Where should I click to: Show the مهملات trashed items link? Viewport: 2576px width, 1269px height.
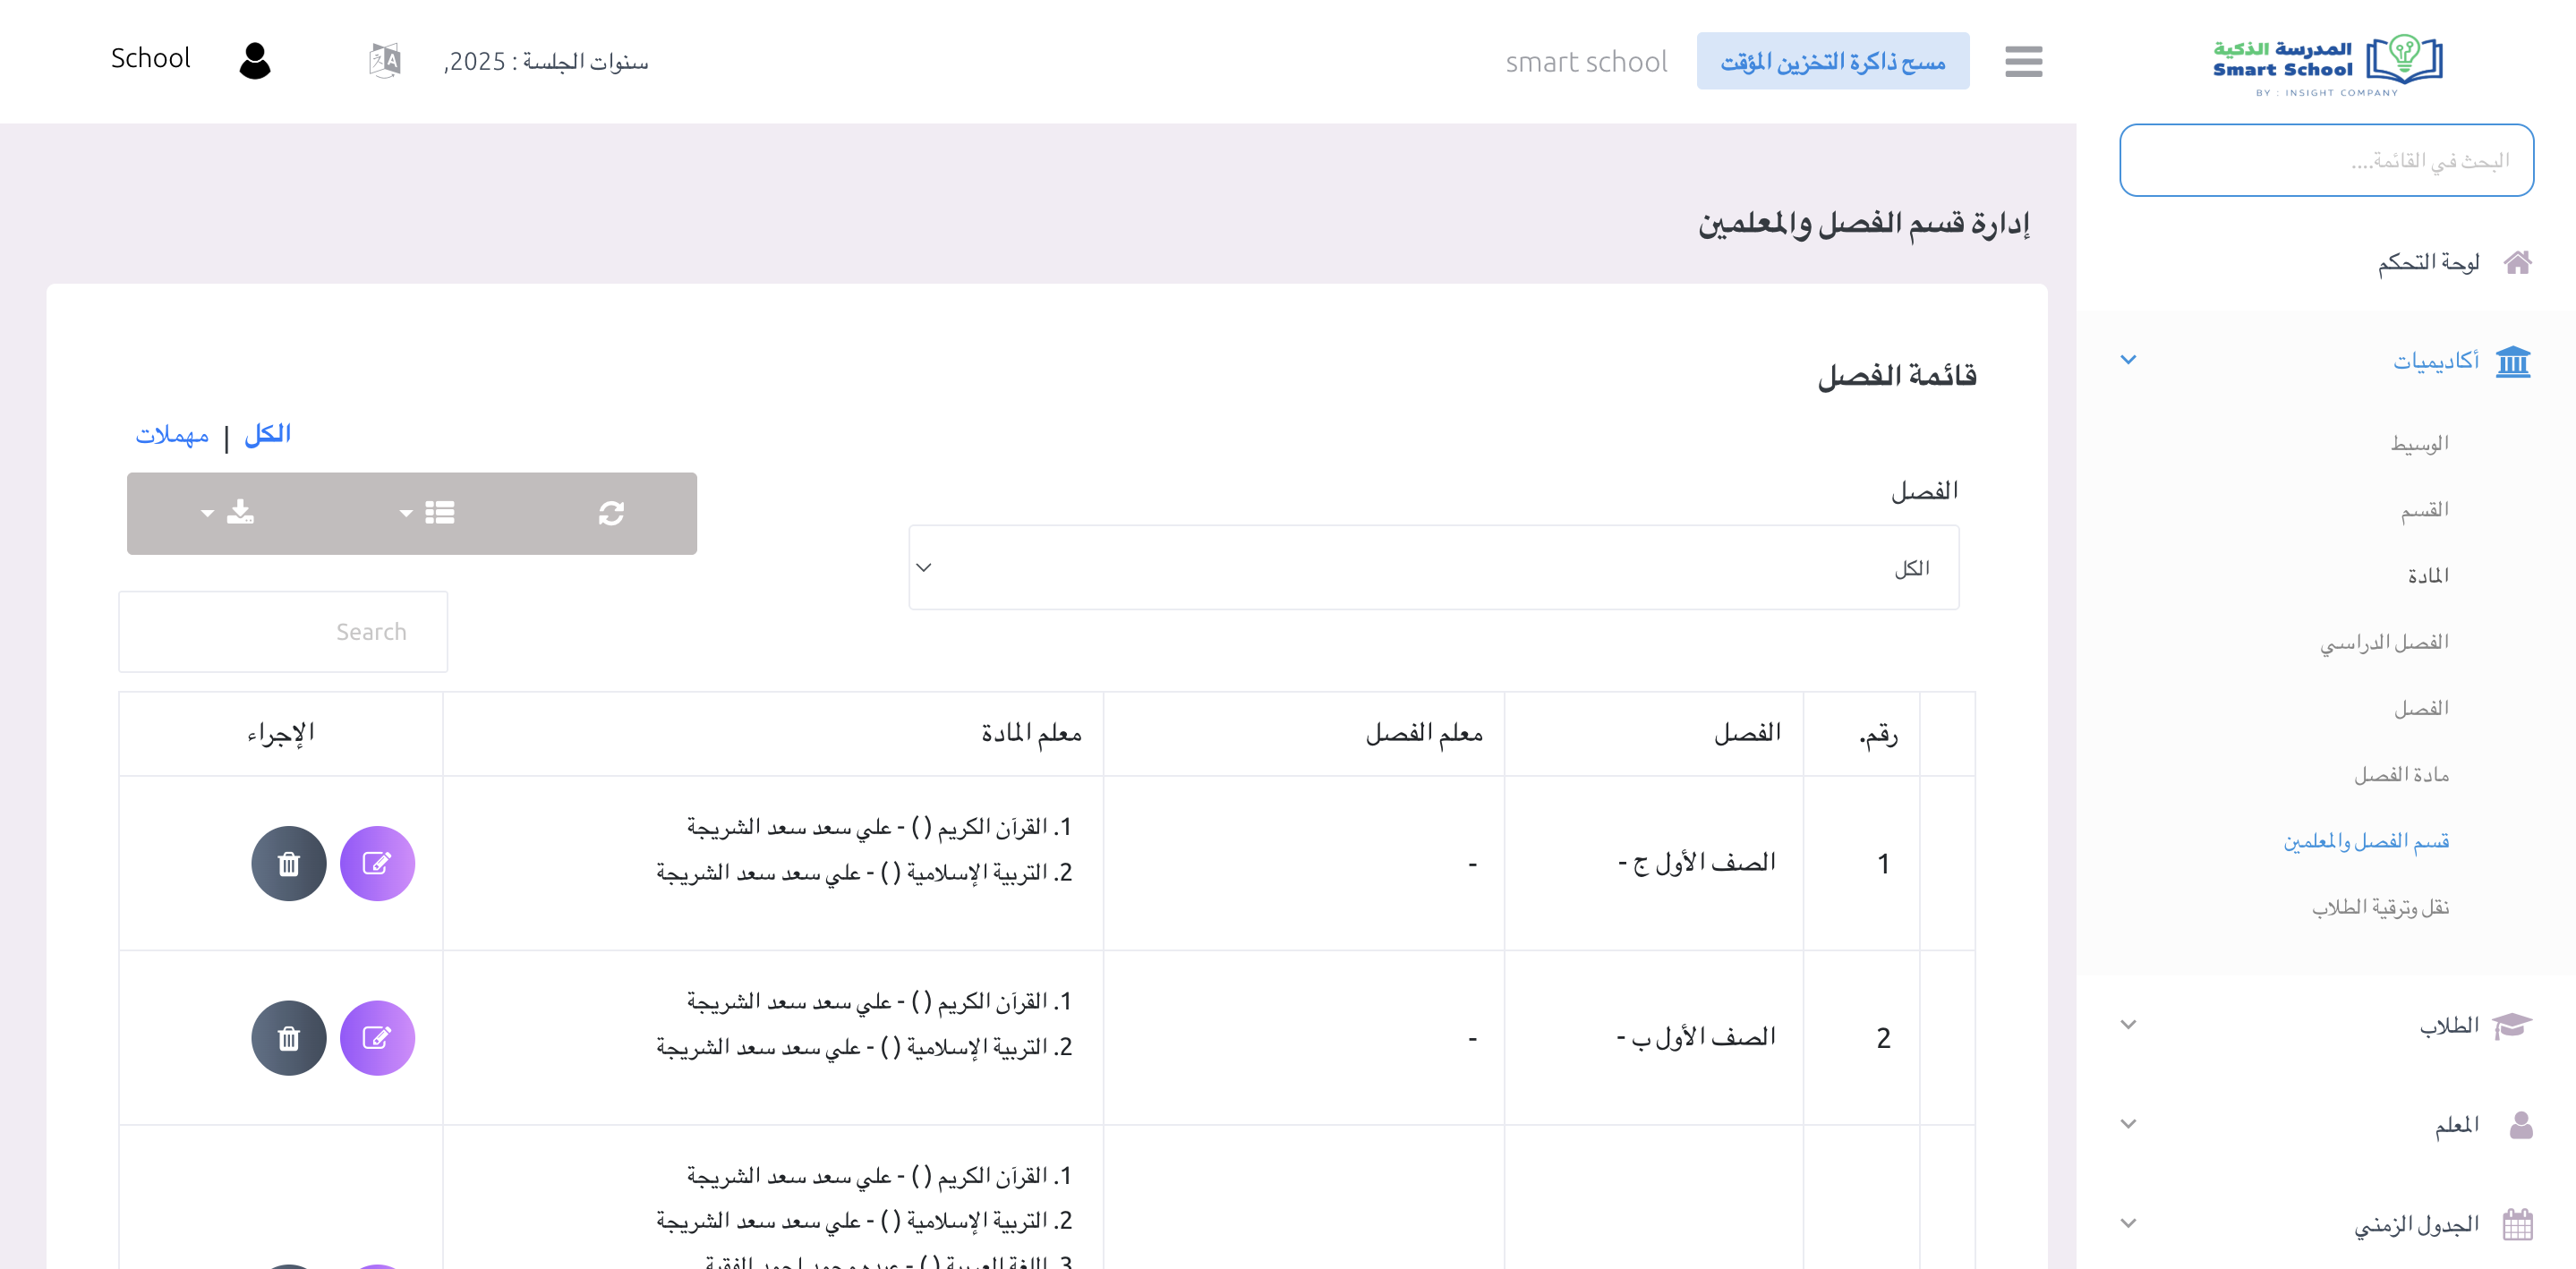point(172,435)
